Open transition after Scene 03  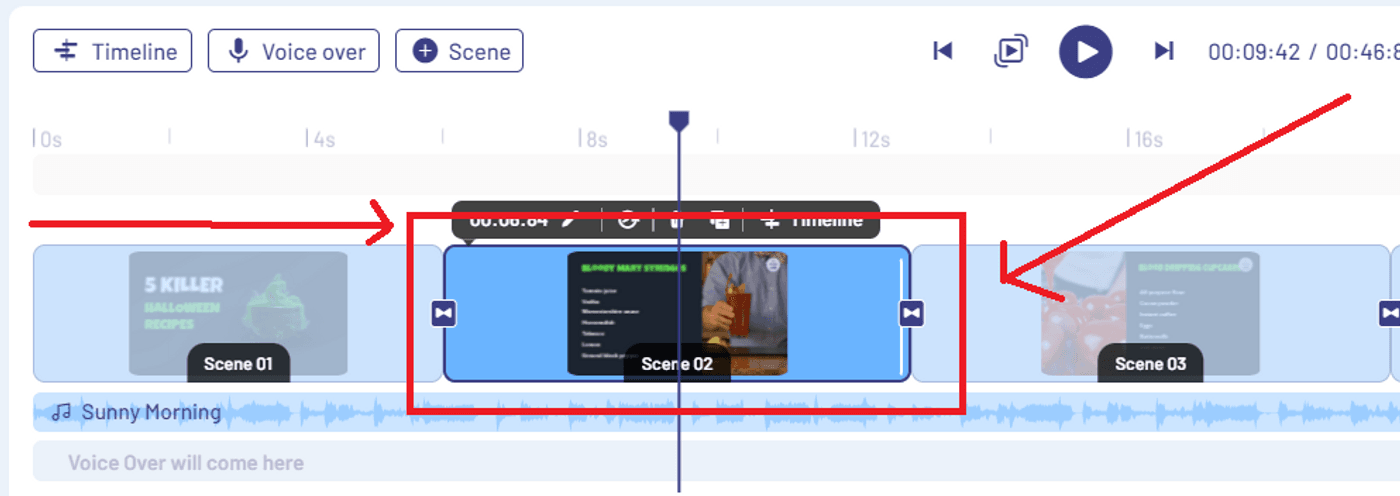point(1389,314)
